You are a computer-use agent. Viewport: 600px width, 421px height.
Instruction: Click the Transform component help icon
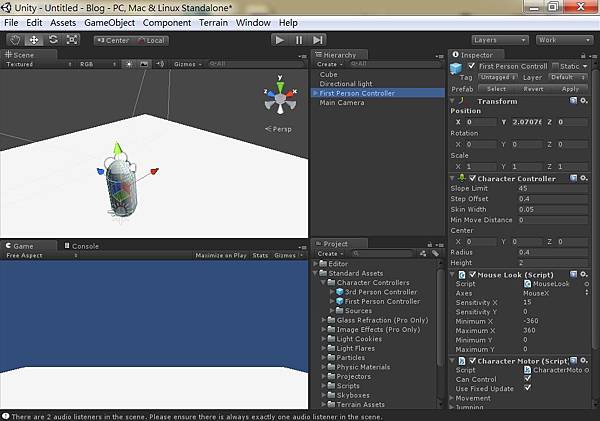point(573,101)
